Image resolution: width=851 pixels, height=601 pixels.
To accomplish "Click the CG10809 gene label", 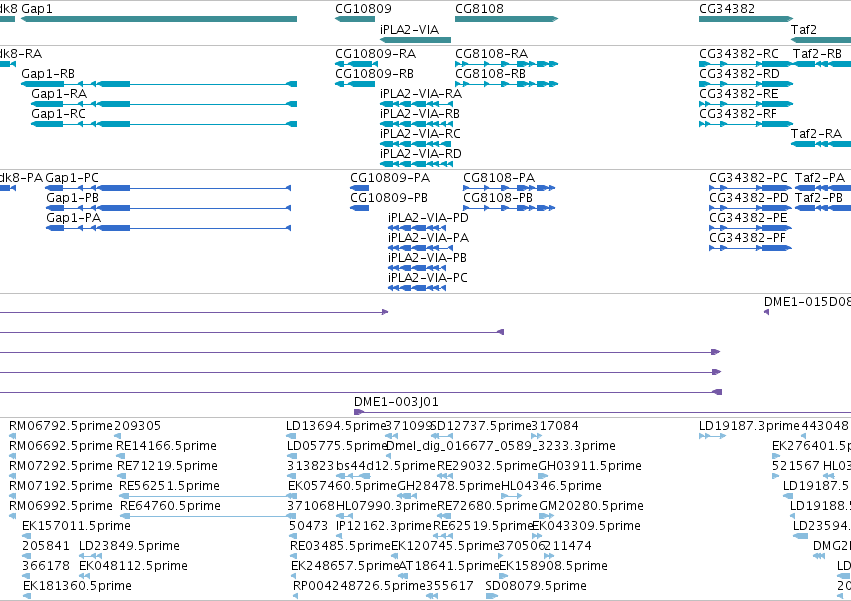I will [363, 9].
